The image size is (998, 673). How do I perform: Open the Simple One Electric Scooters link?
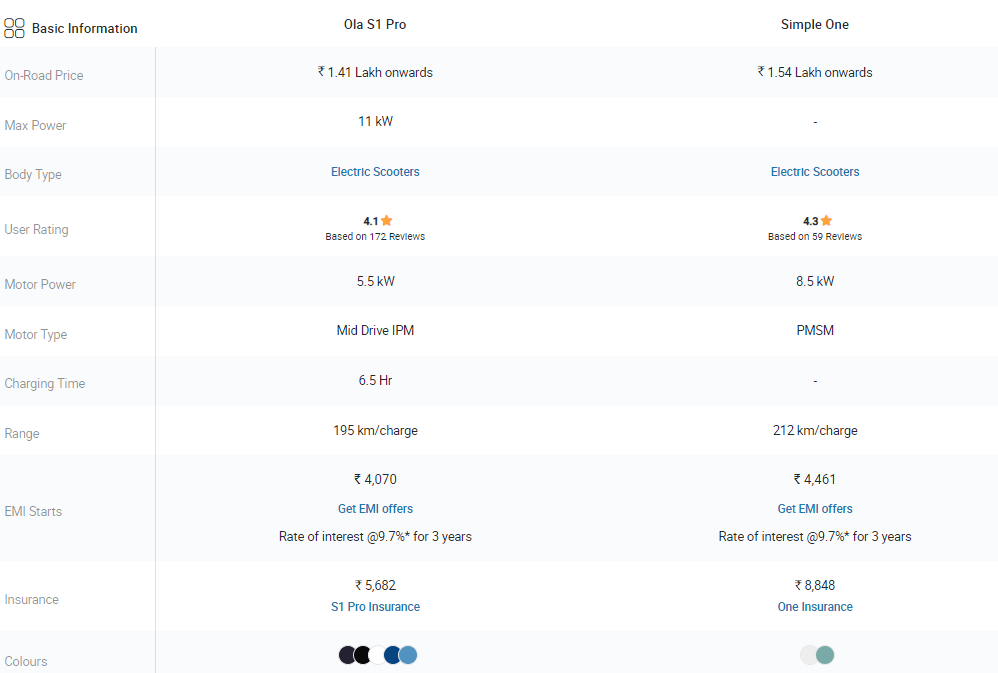click(x=815, y=171)
